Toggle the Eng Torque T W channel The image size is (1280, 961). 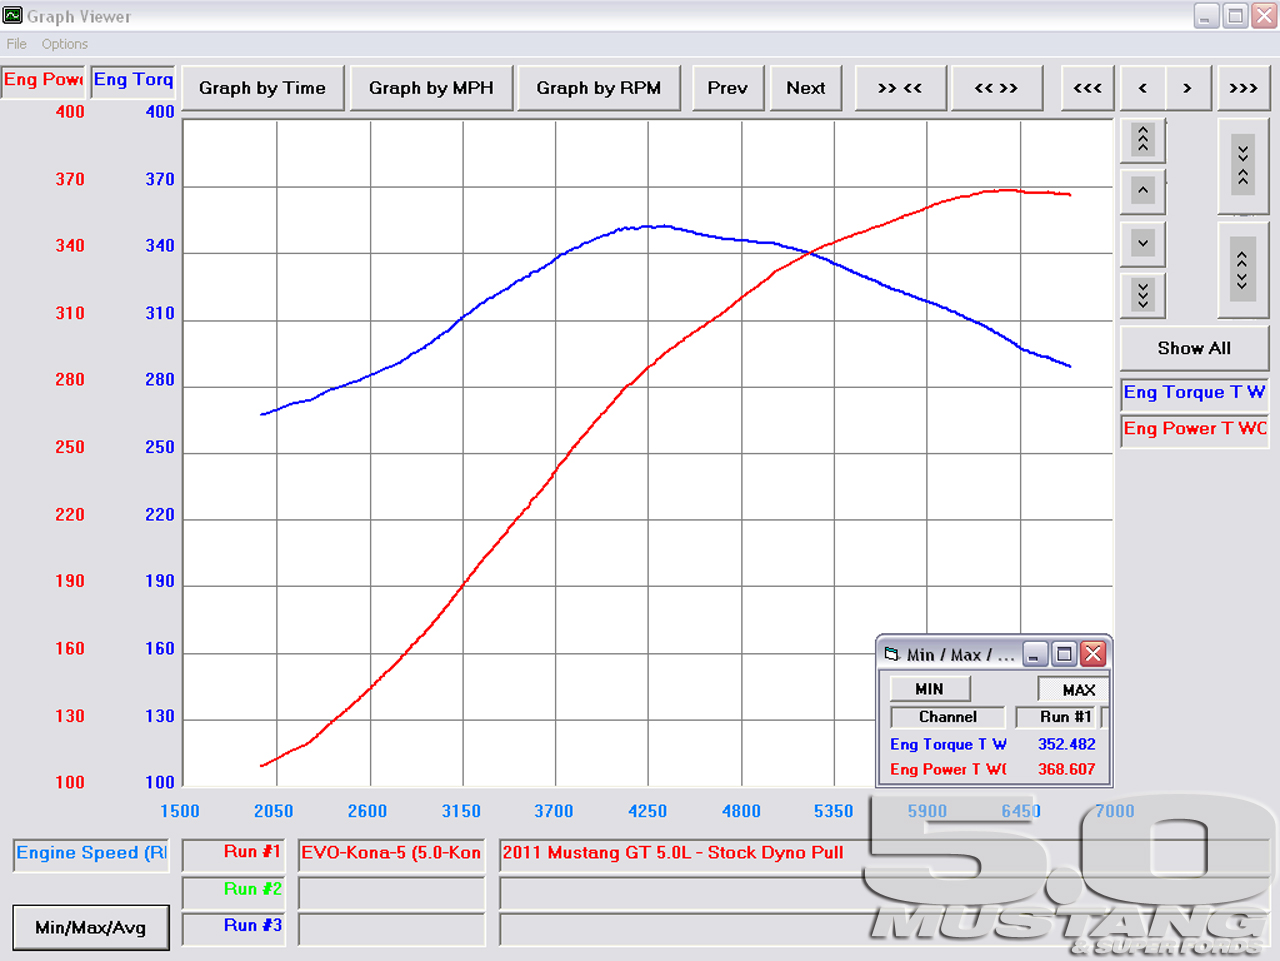(x=1194, y=392)
